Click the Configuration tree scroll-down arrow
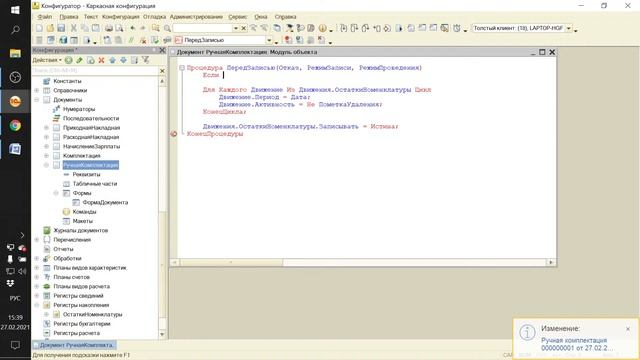This screenshot has width=640, height=360. (162, 334)
